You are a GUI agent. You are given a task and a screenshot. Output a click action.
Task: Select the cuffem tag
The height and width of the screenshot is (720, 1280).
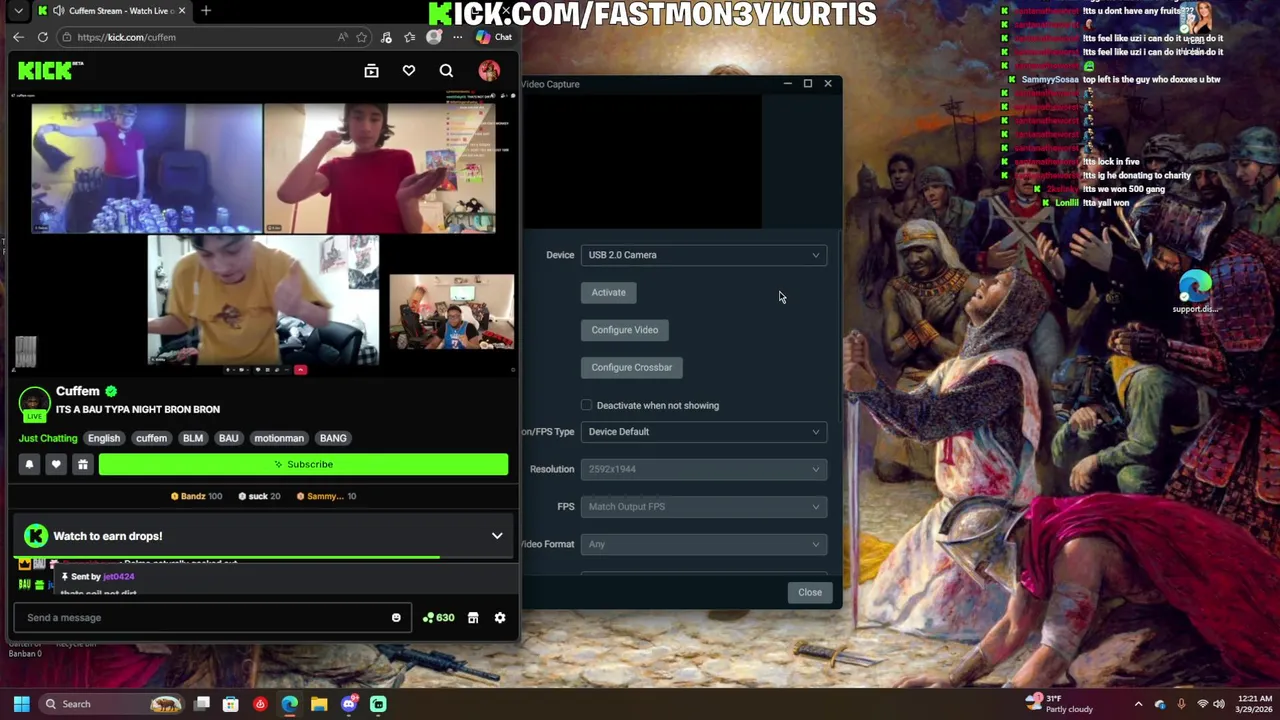coord(151,438)
